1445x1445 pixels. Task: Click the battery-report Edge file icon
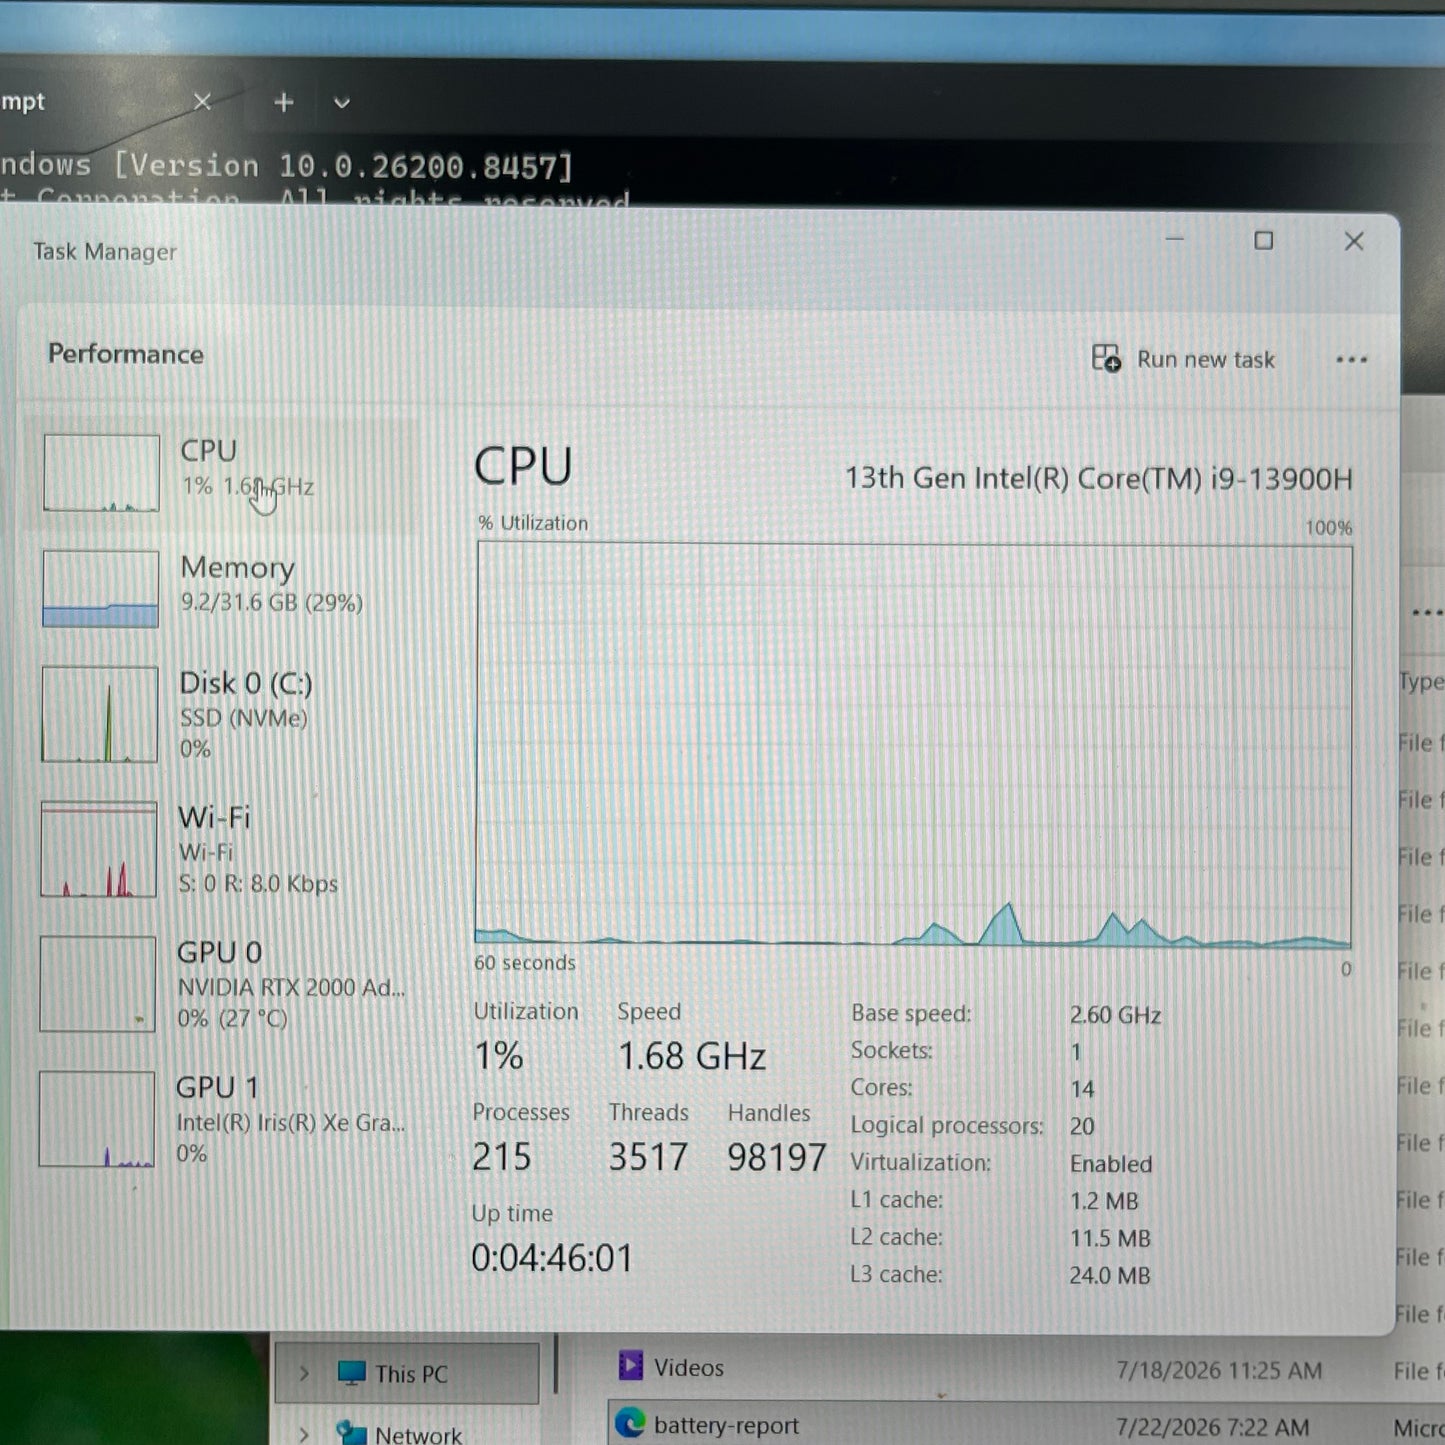(x=630, y=1422)
